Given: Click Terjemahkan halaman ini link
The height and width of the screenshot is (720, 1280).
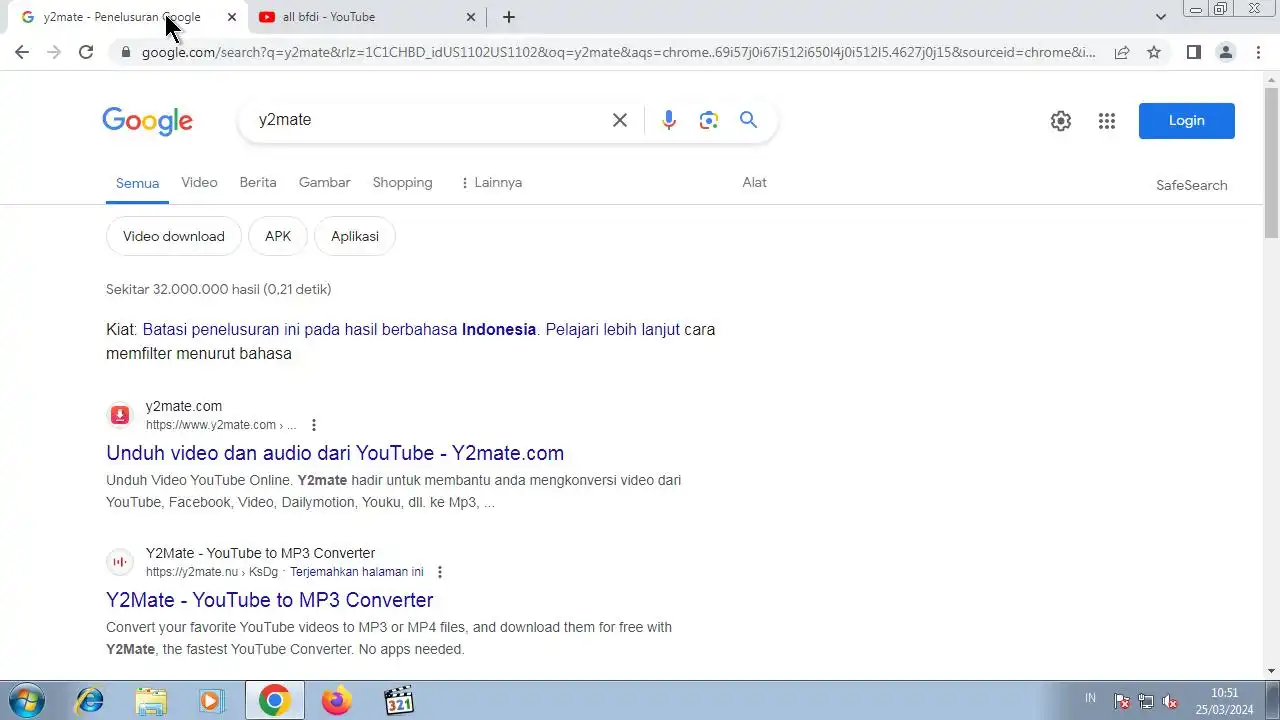Looking at the screenshot, I should [x=357, y=572].
